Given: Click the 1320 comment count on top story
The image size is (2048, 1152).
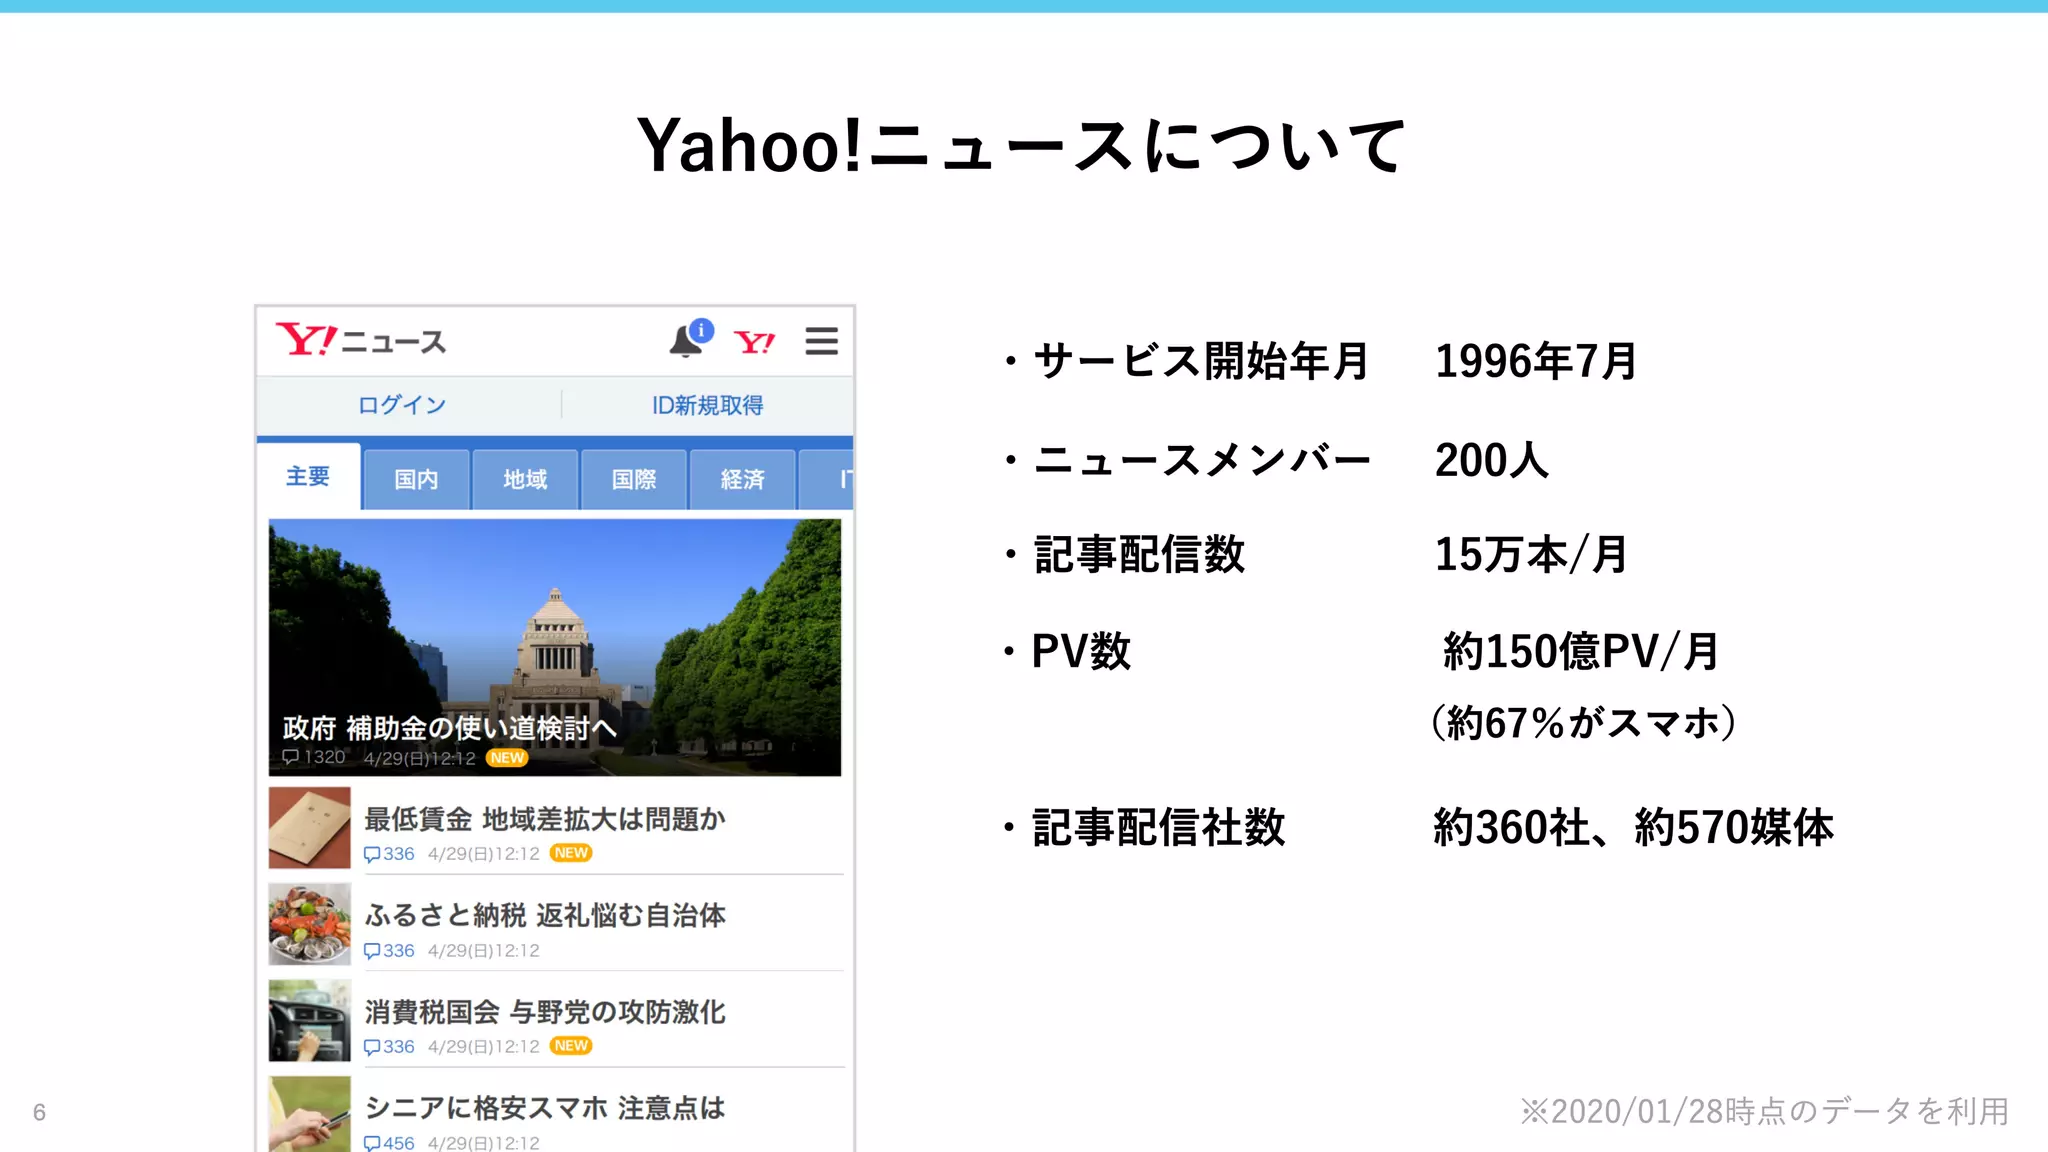Looking at the screenshot, I should click(x=314, y=757).
